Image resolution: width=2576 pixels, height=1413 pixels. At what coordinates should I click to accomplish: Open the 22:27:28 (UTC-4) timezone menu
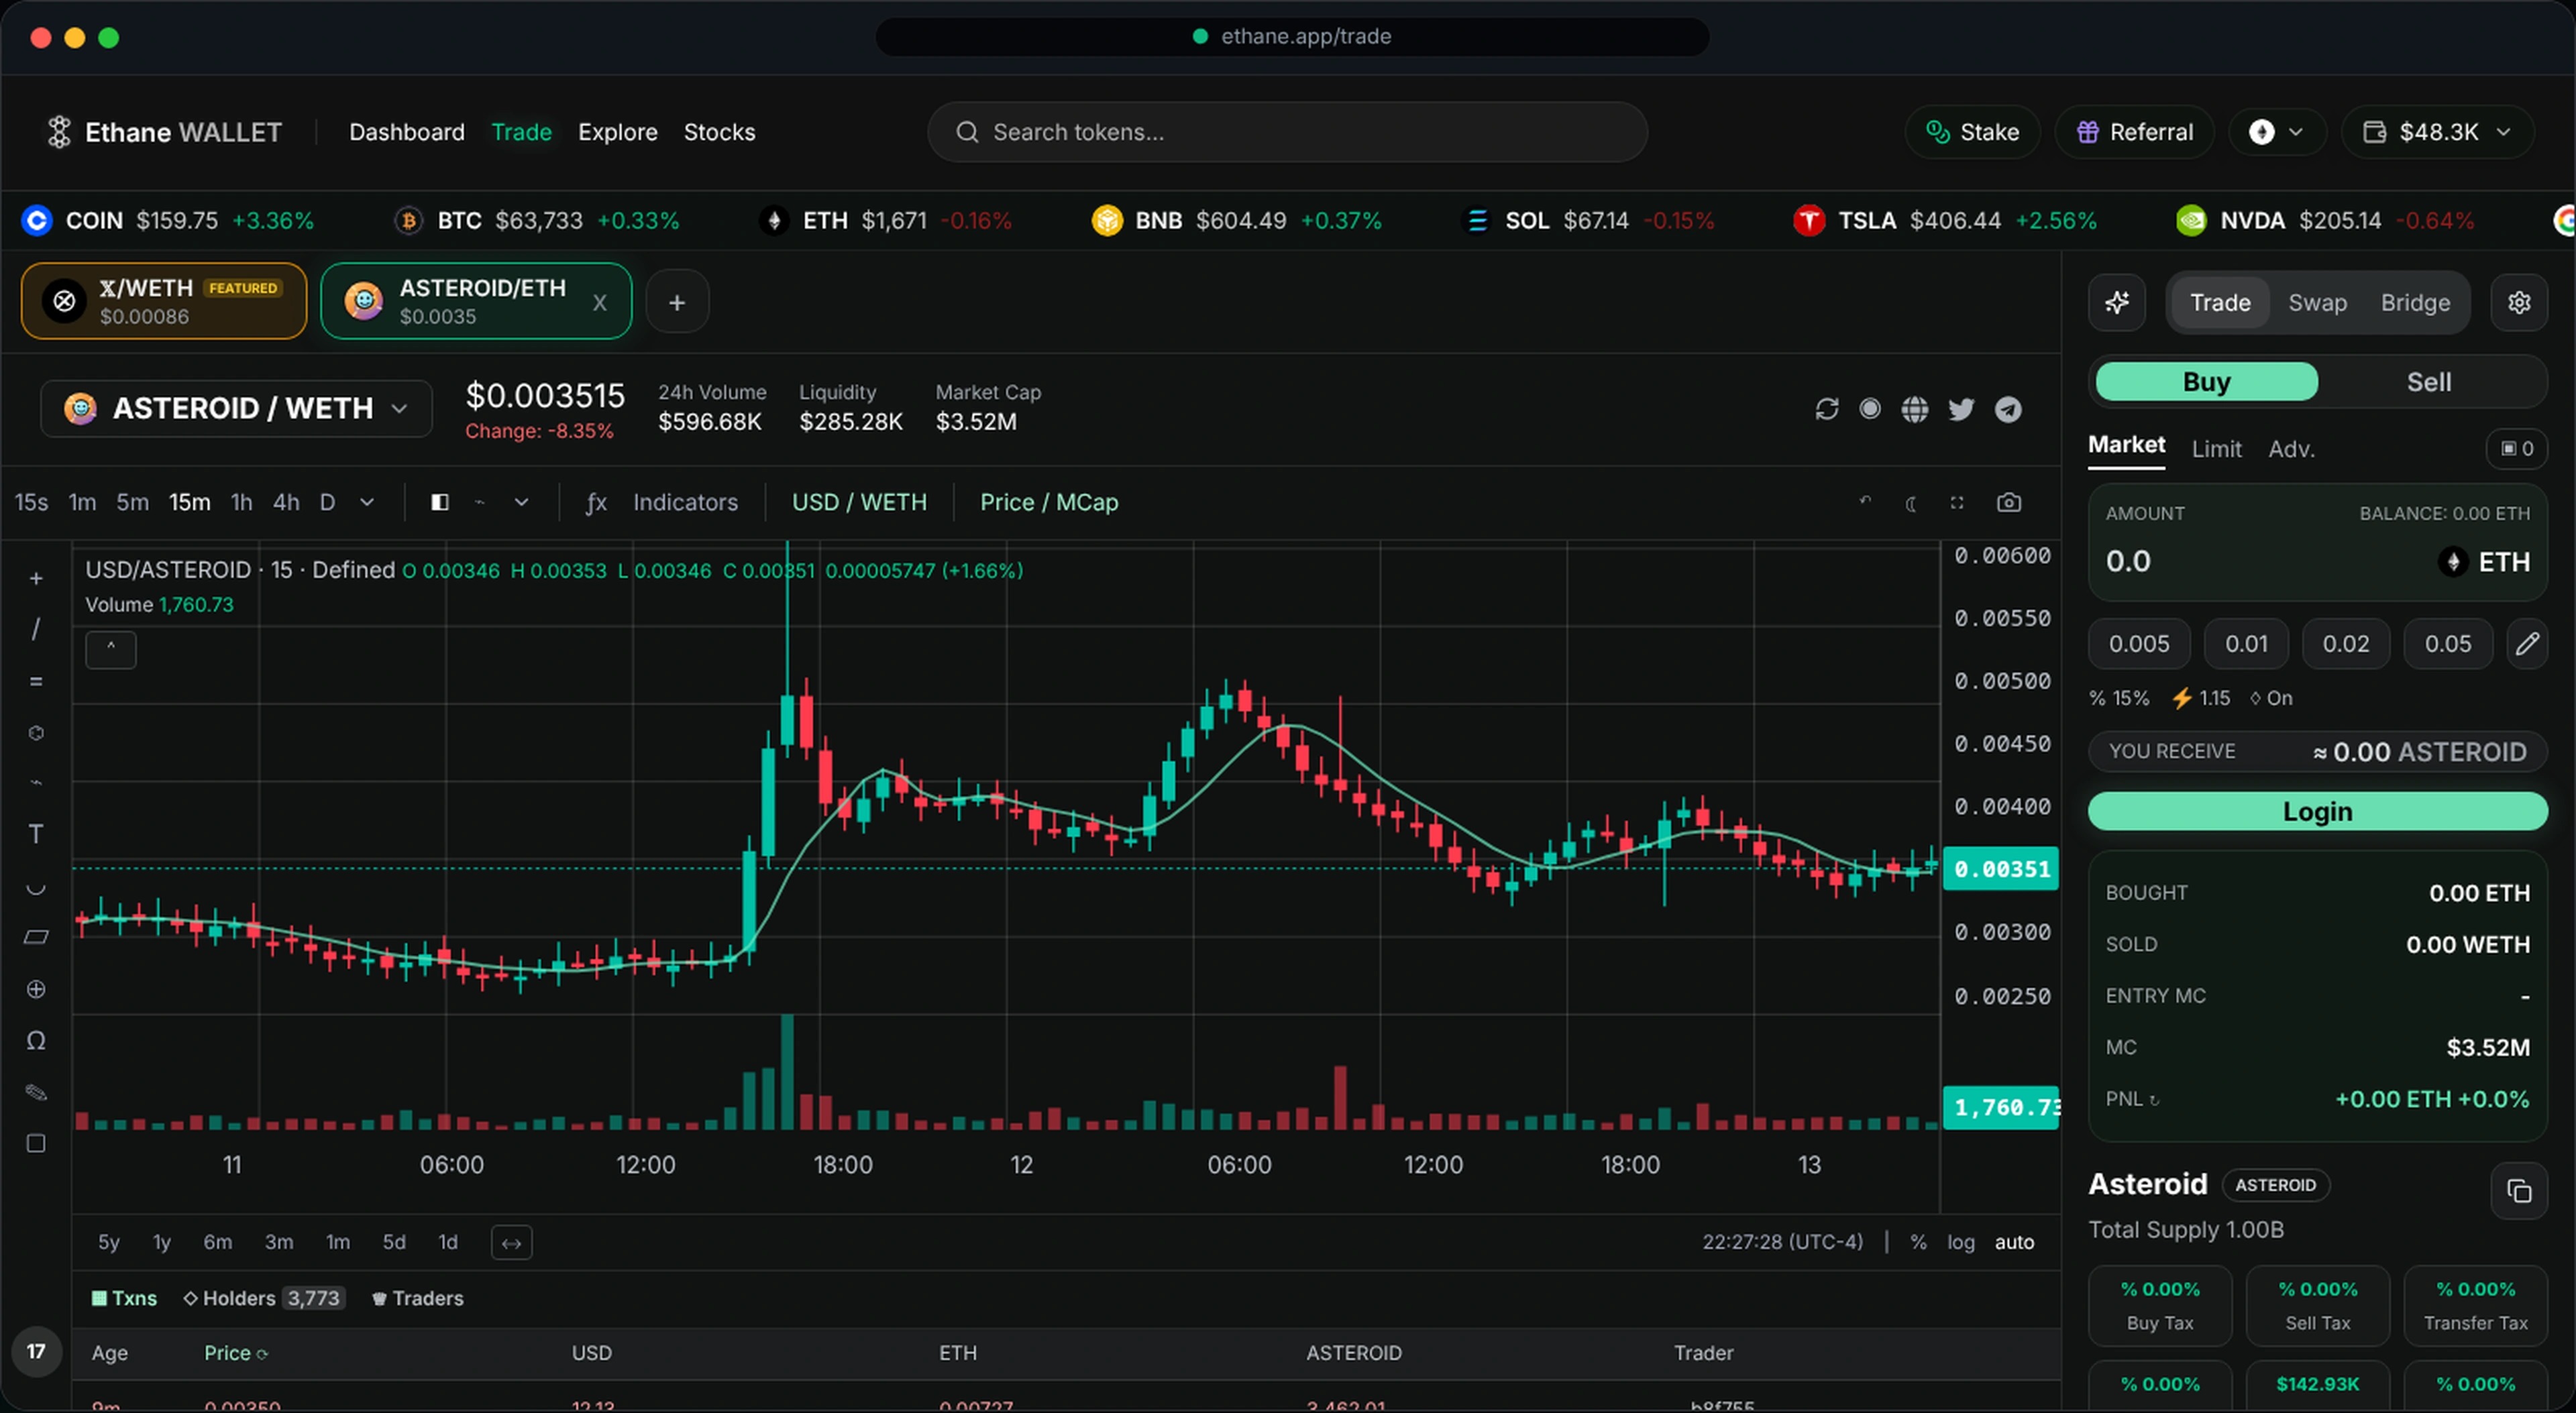point(1782,1242)
